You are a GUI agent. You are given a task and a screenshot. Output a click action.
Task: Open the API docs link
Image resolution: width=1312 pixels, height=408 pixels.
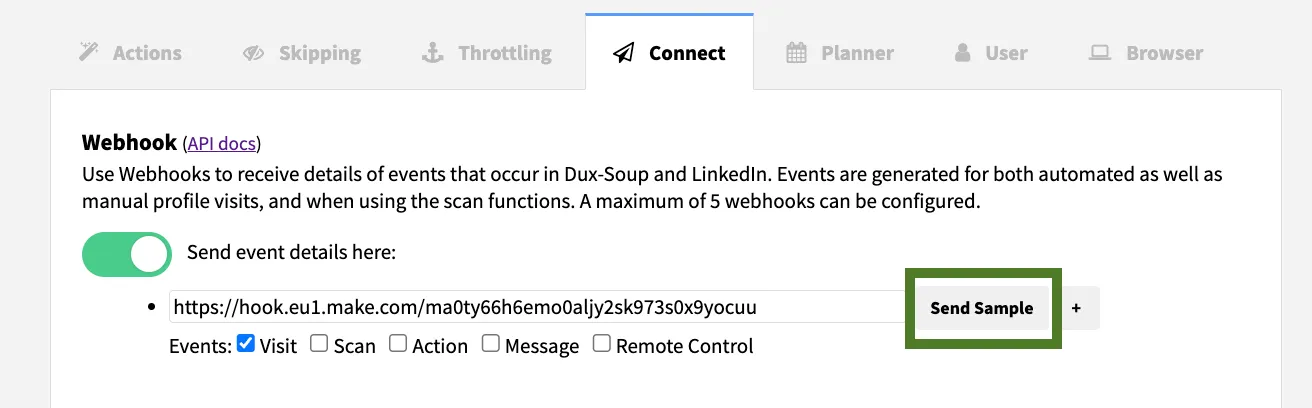(x=222, y=144)
